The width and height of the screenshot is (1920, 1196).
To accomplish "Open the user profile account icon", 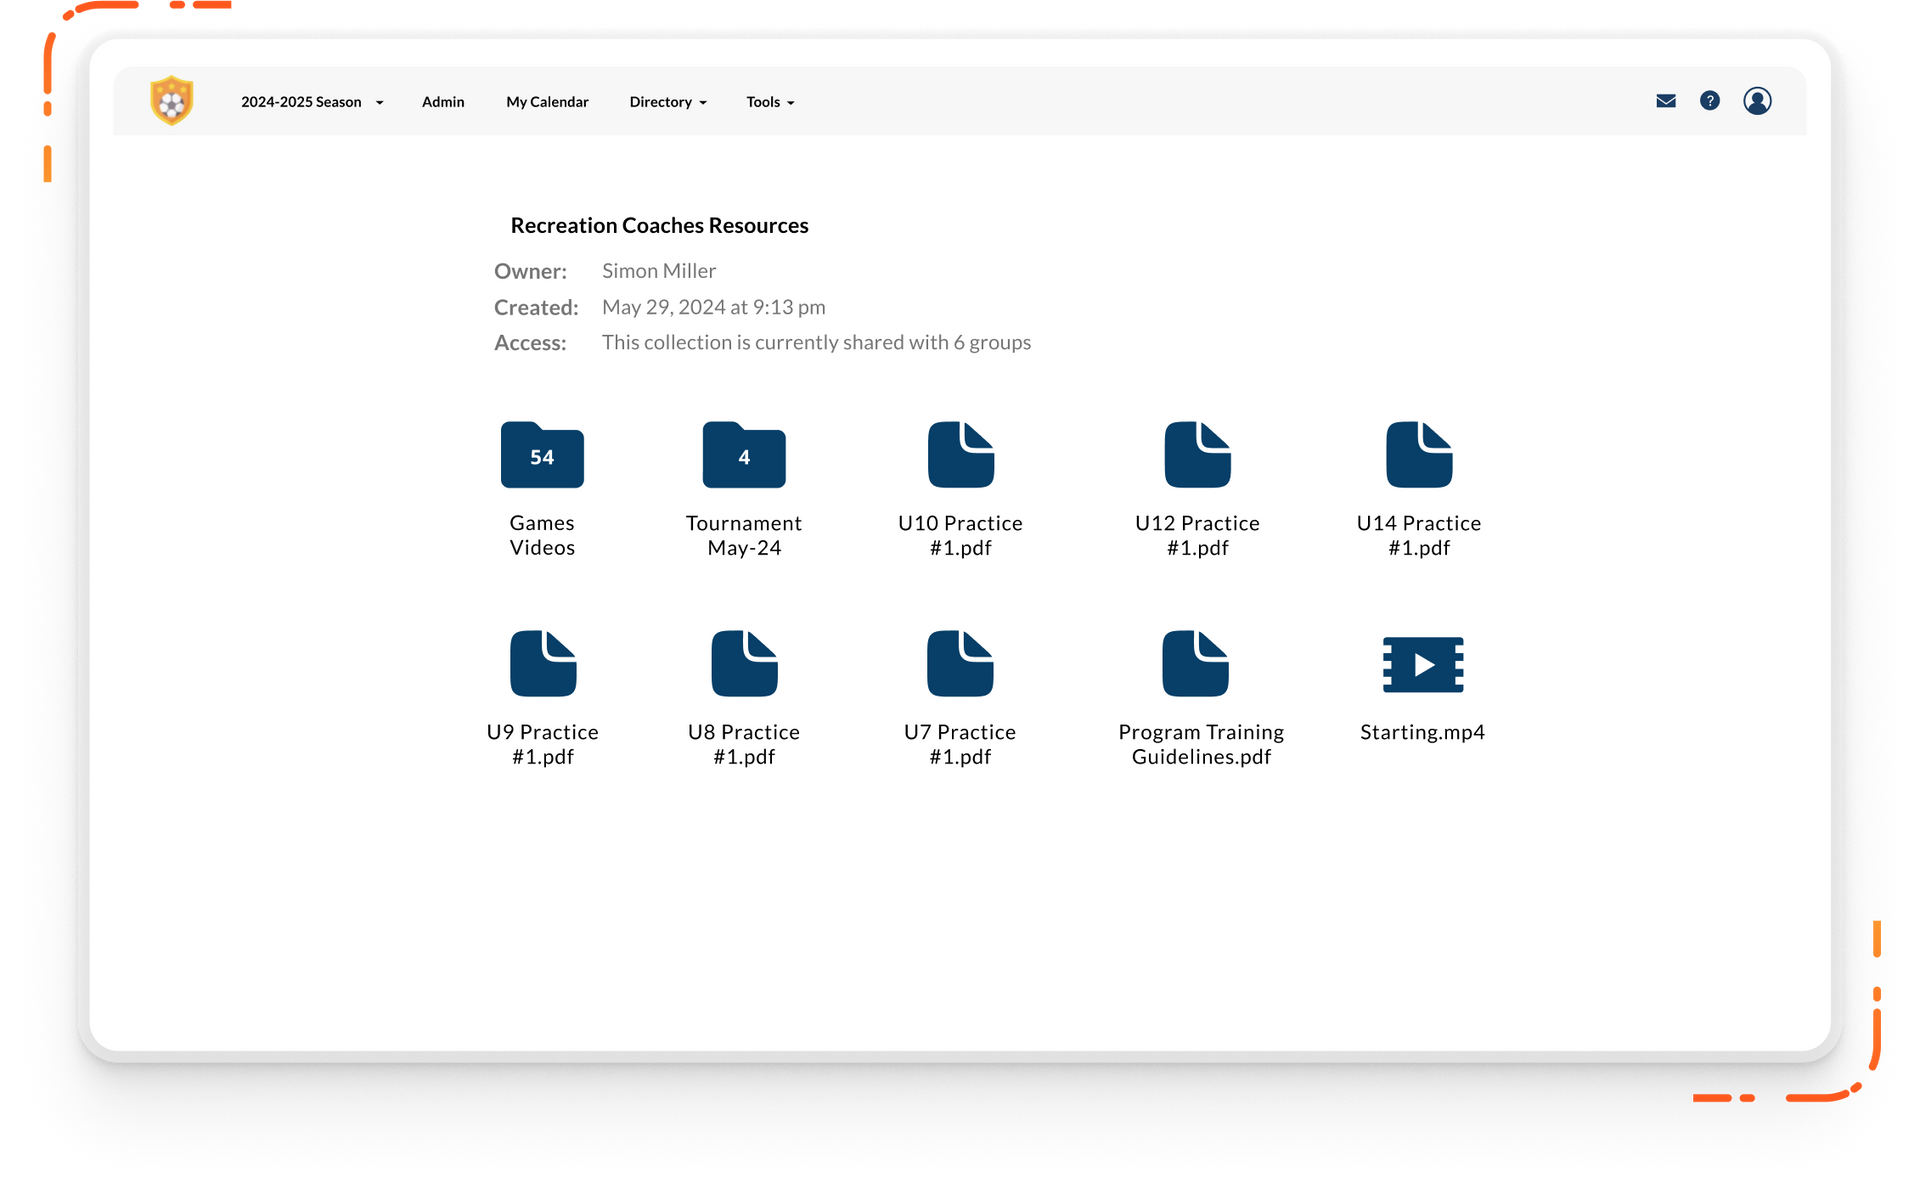I will pos(1757,99).
